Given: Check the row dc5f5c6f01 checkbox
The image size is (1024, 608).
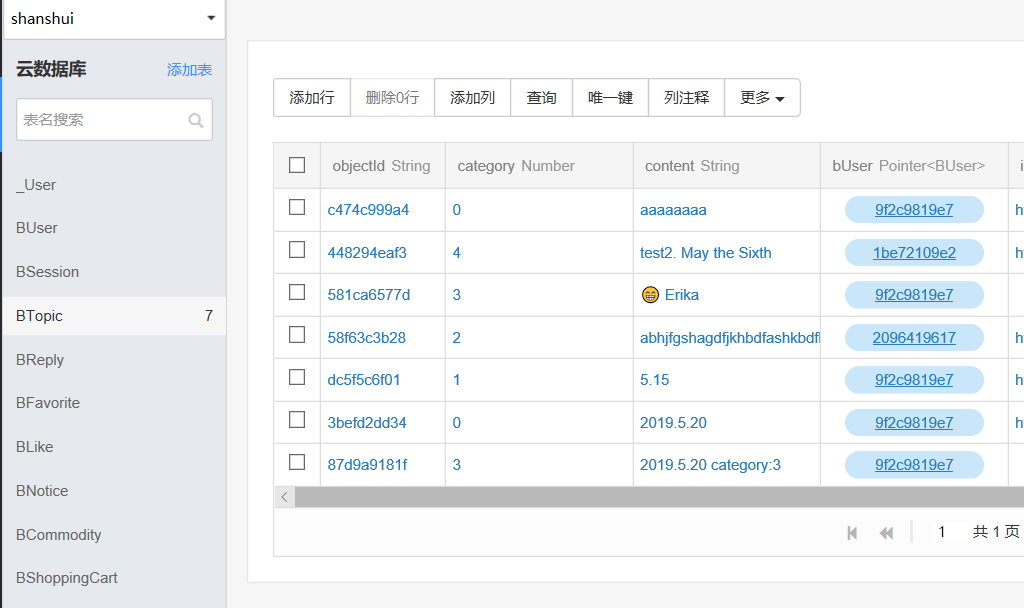Looking at the screenshot, I should [297, 377].
